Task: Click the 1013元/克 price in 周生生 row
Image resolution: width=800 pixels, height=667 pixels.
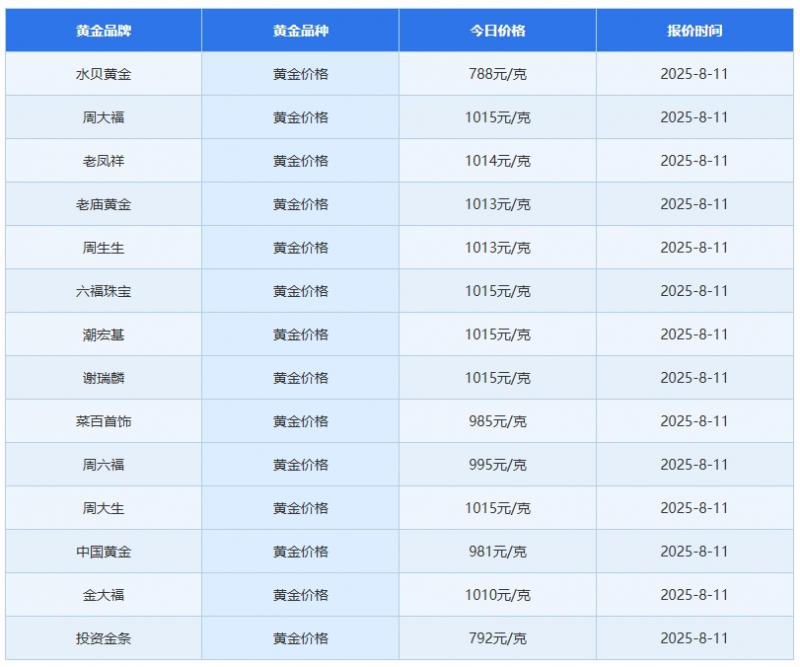Action: click(x=497, y=248)
